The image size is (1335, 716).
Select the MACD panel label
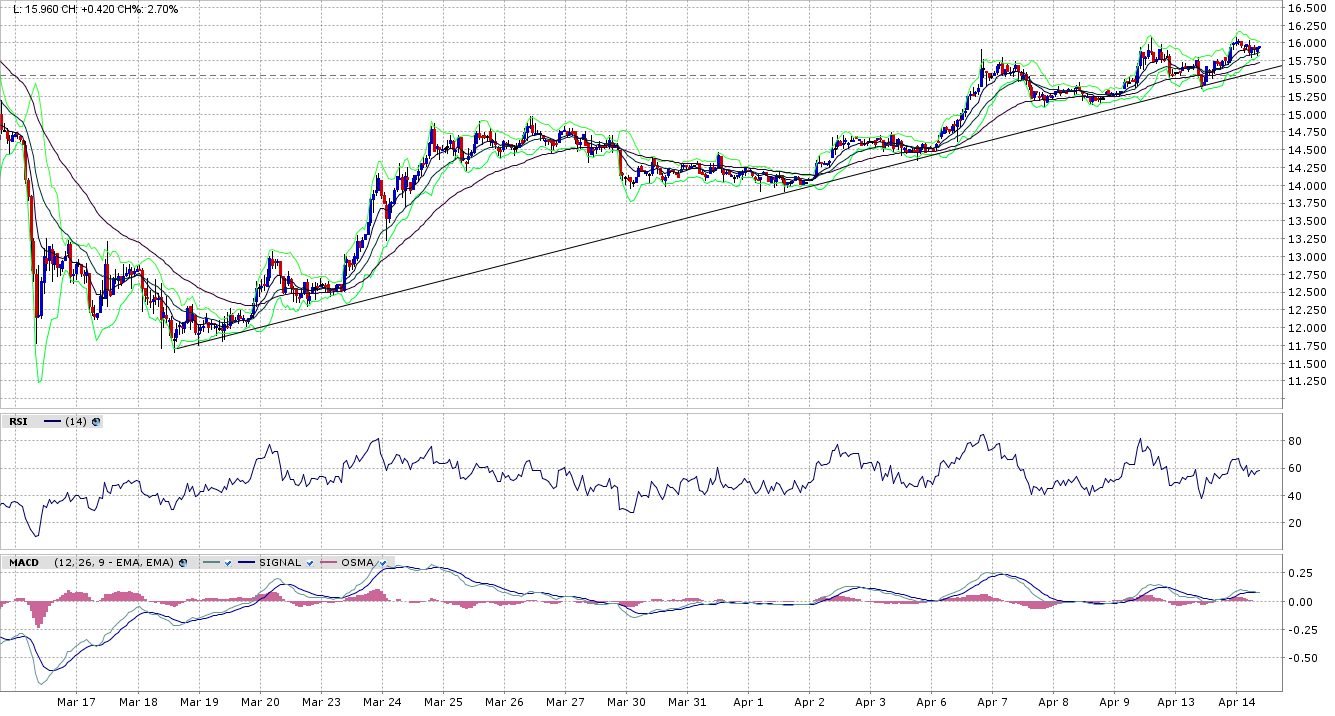[x=23, y=563]
